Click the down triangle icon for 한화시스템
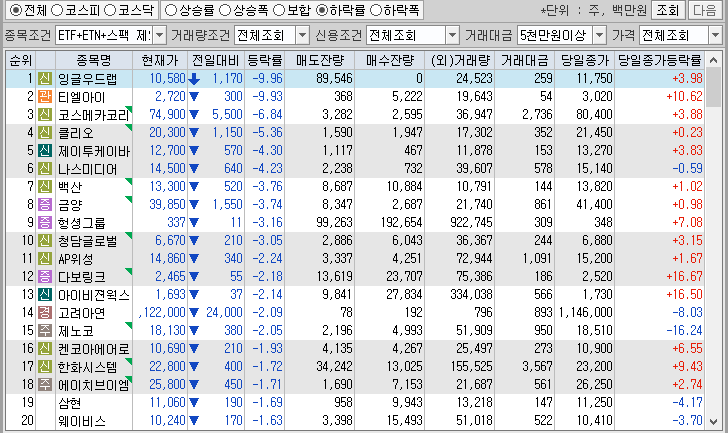The height and width of the screenshot is (433, 728). pos(194,367)
